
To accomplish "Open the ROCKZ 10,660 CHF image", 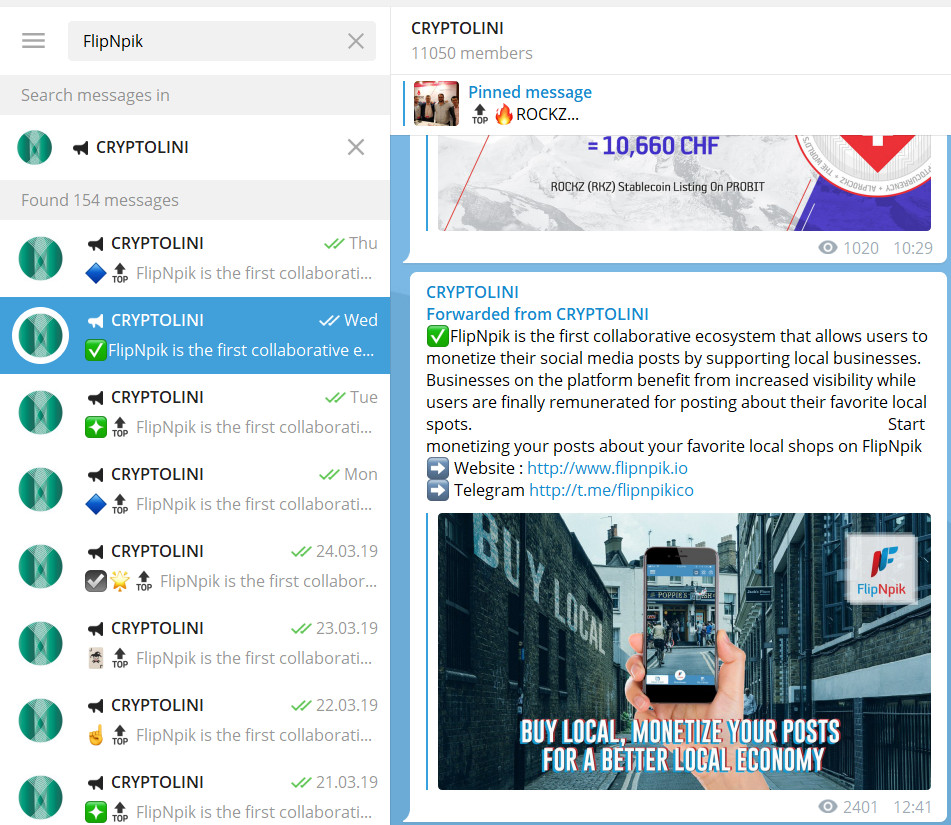I will coord(684,183).
